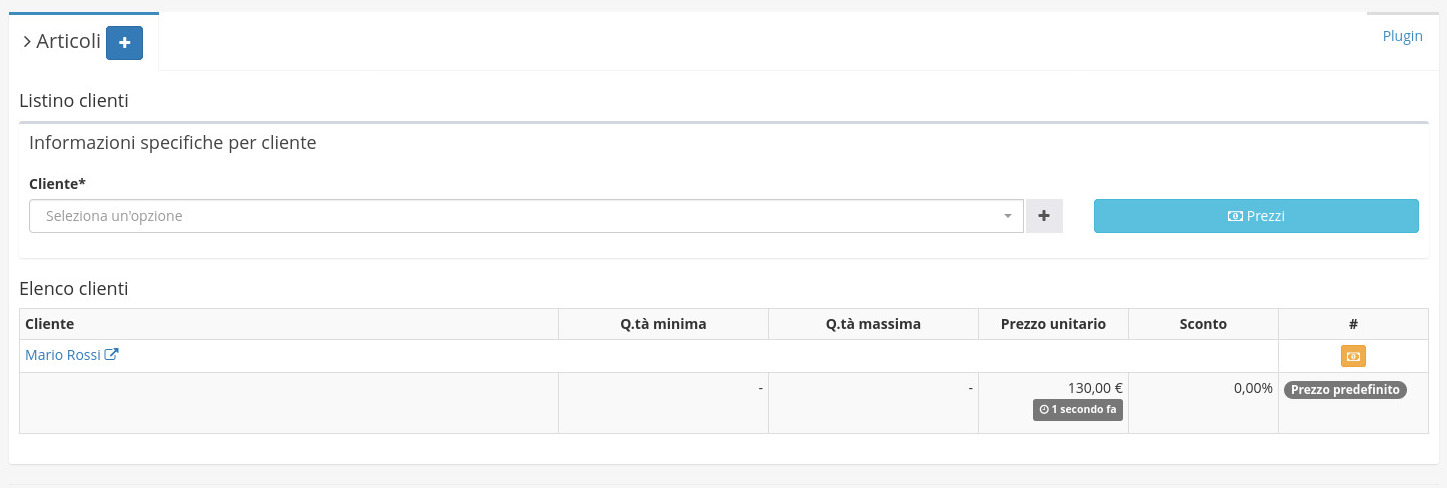Click the "1 secondo fa" timestamp badge
The width and height of the screenshot is (1447, 488).
tap(1078, 409)
